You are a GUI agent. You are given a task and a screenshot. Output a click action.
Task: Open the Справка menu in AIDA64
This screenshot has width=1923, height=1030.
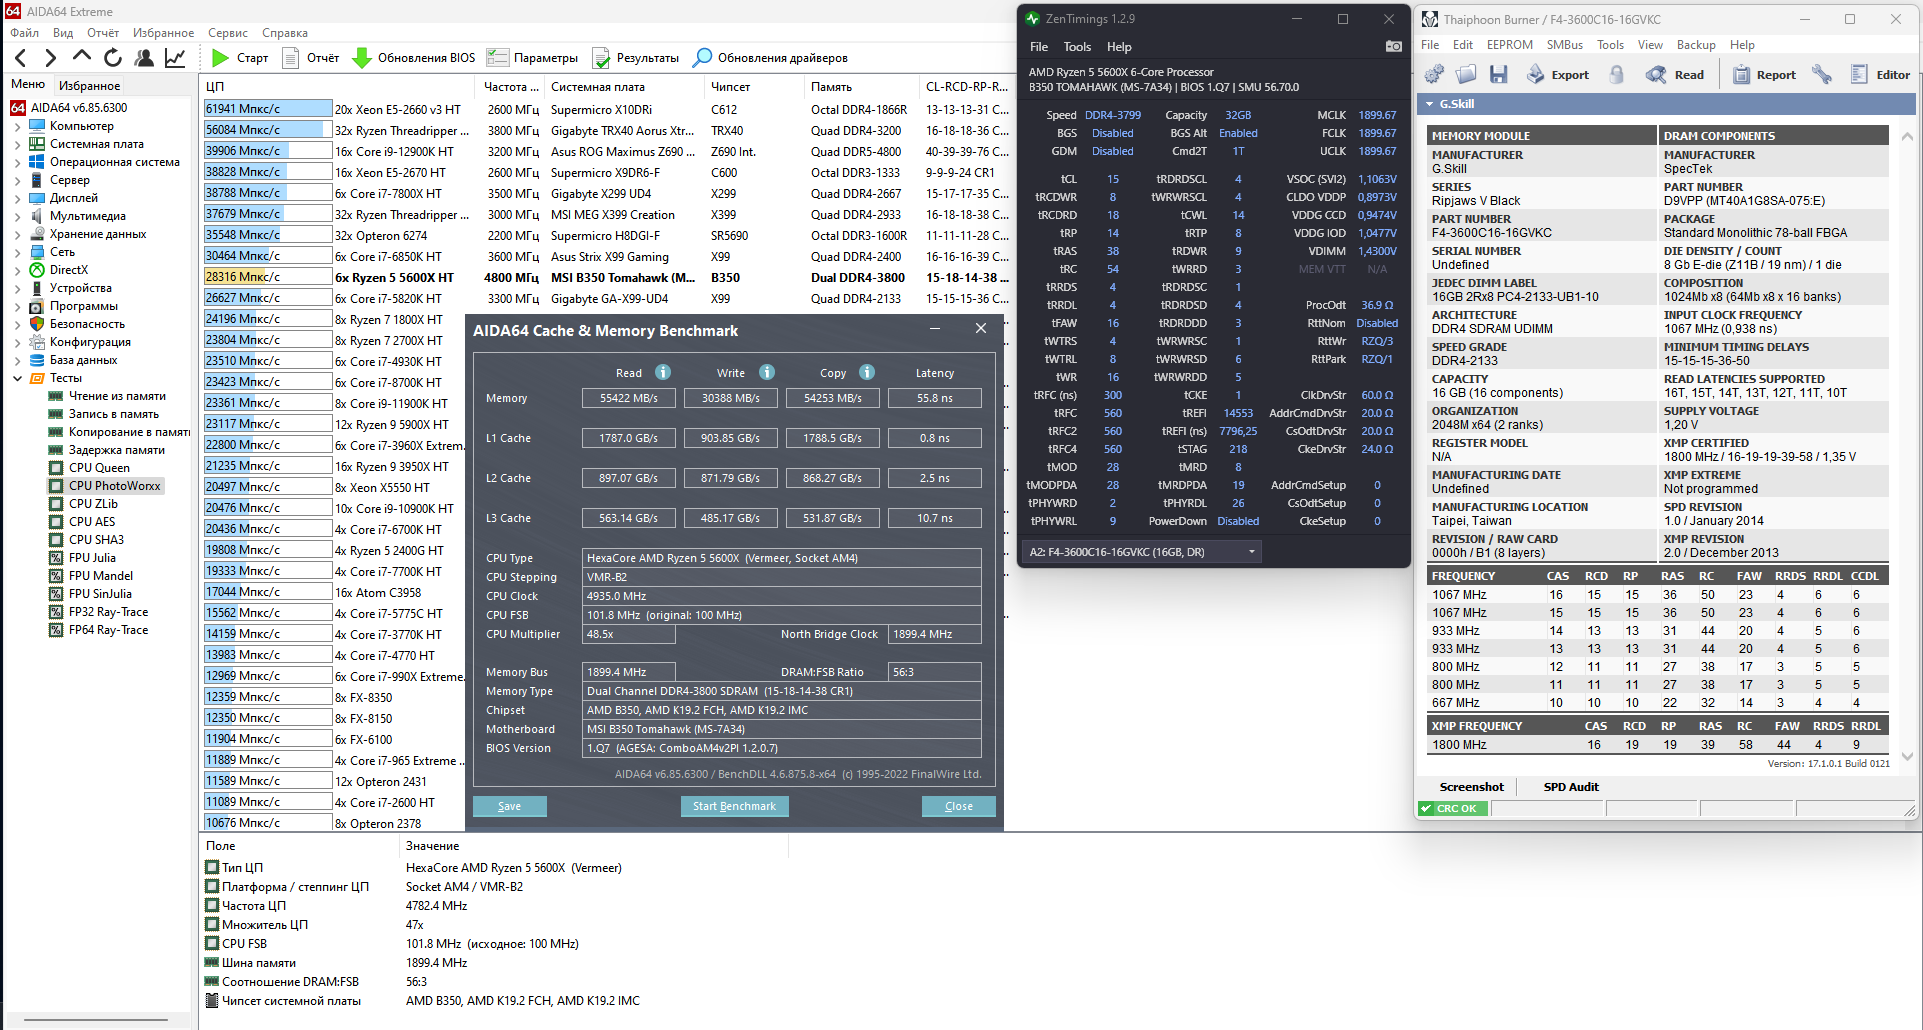(x=285, y=33)
